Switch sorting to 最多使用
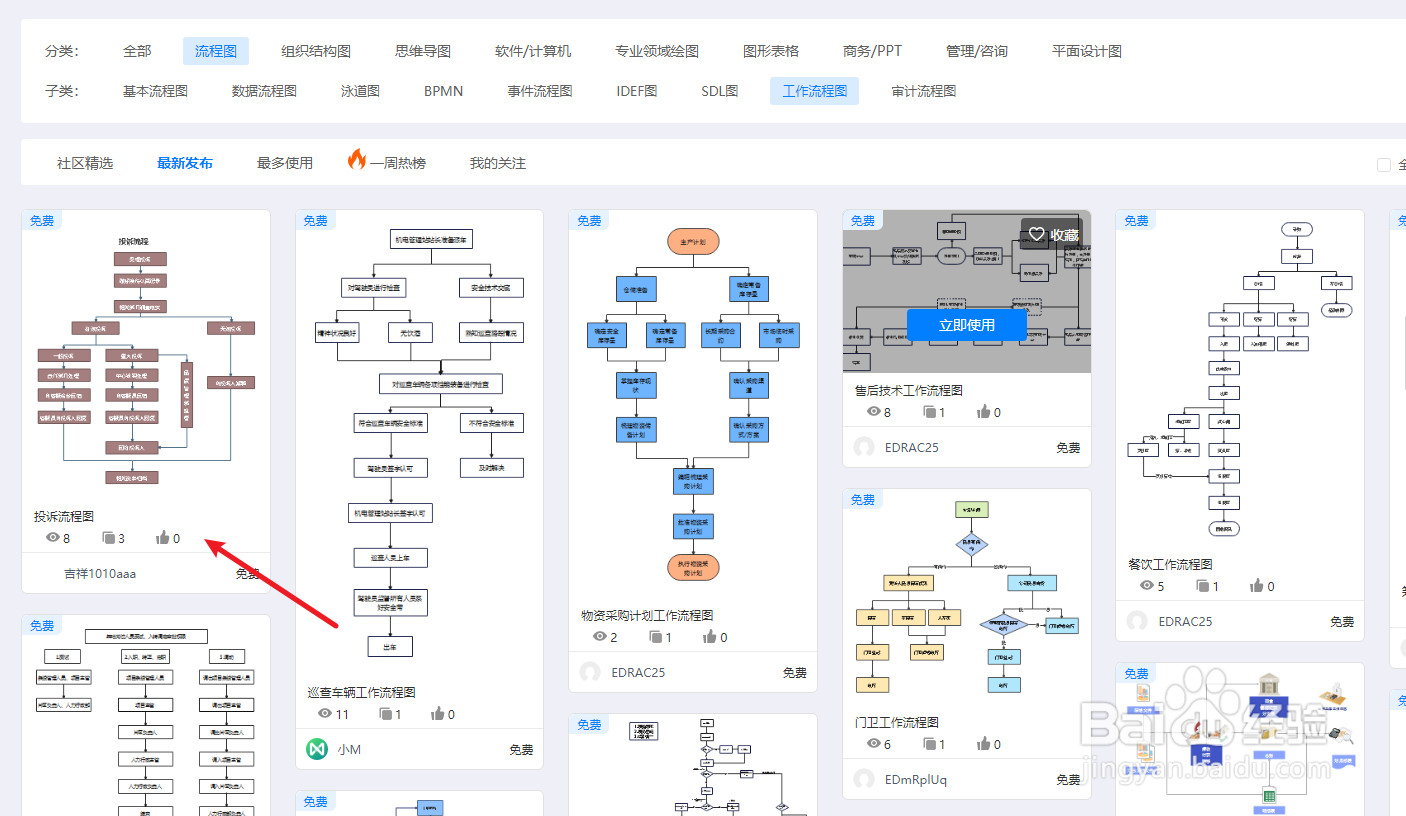The image size is (1406, 816). click(x=283, y=163)
